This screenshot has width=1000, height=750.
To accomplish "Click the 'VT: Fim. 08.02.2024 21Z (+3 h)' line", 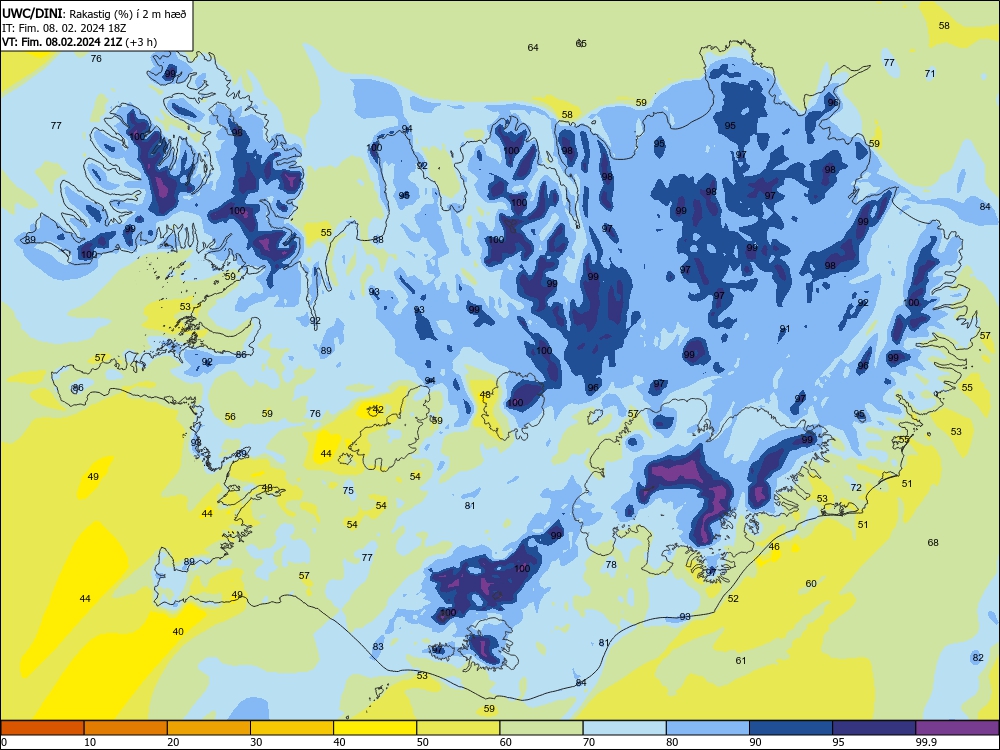I will [x=79, y=42].
